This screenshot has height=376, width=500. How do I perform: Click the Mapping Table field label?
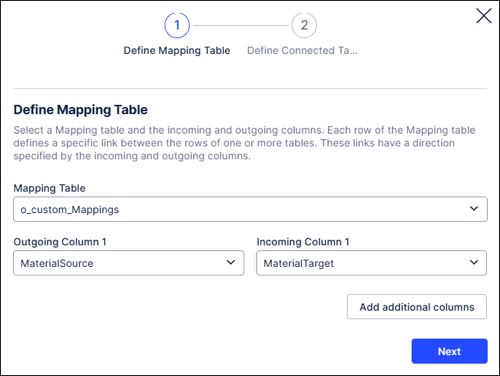pyautogui.click(x=49, y=188)
